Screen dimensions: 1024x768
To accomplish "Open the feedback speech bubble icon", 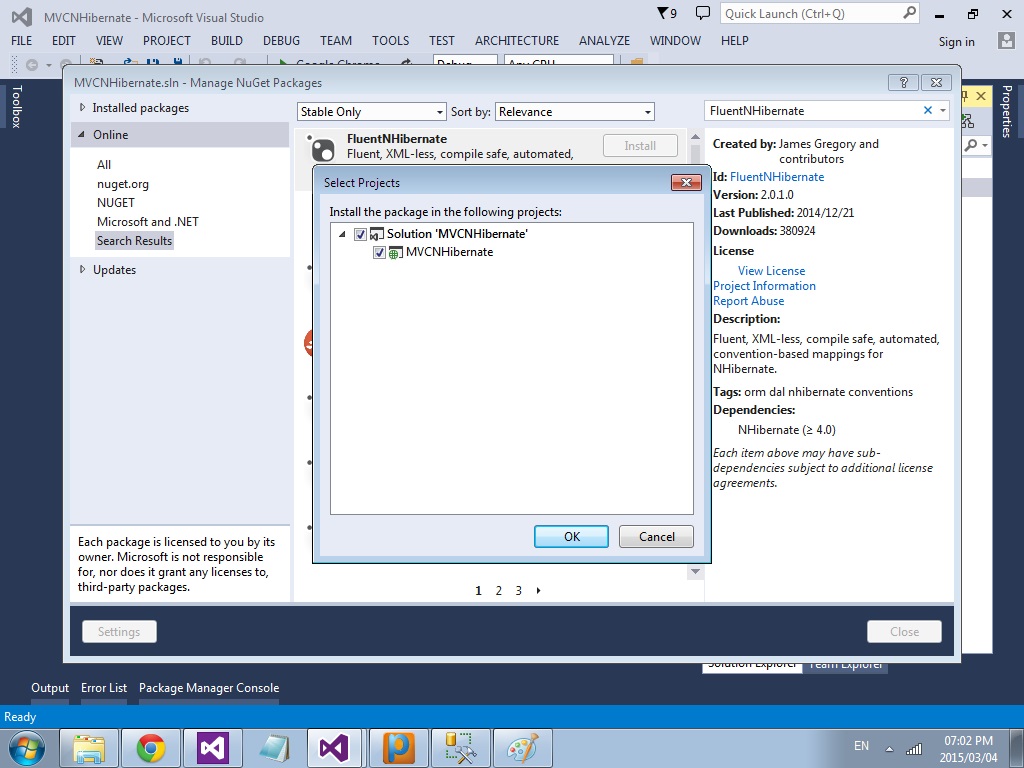I will coord(703,12).
